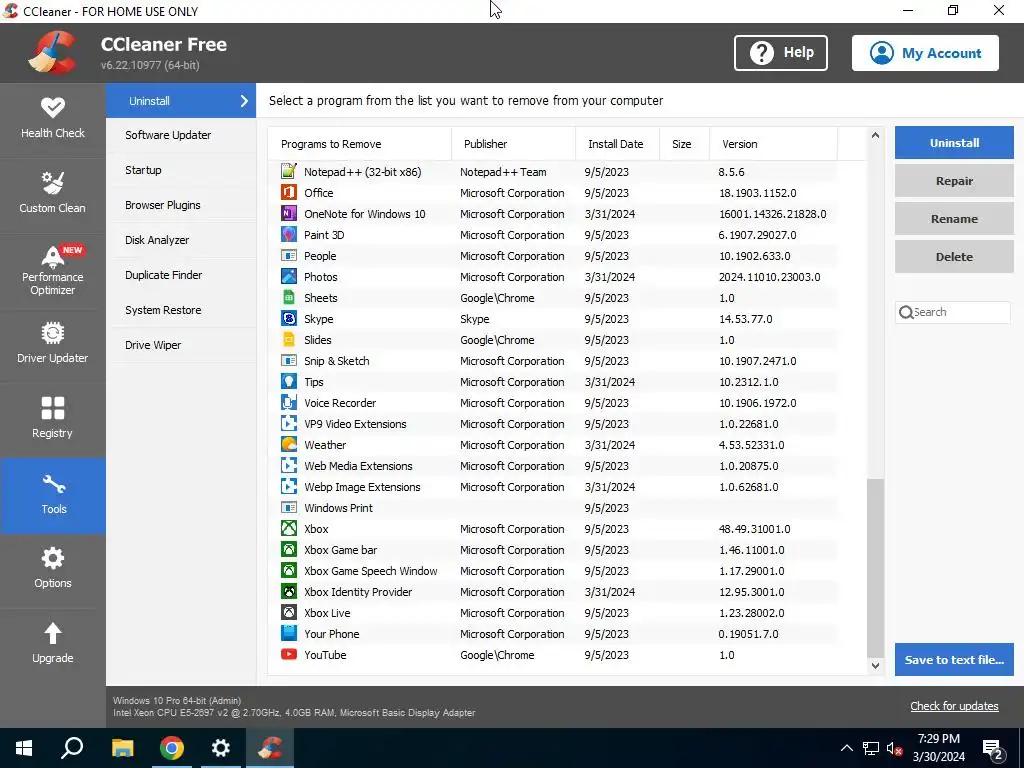Open File Explorer from taskbar
Image resolution: width=1024 pixels, height=768 pixels.
pos(122,748)
